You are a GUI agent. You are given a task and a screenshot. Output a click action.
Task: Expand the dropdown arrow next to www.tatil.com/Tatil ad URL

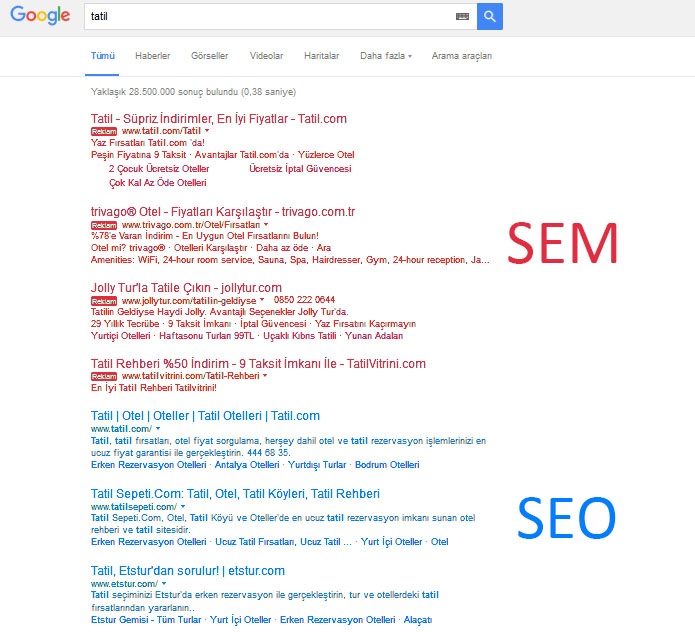[207, 131]
